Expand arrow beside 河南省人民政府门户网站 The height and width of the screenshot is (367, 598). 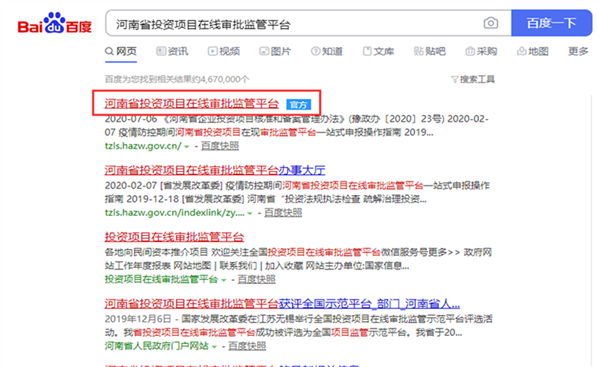(214, 347)
